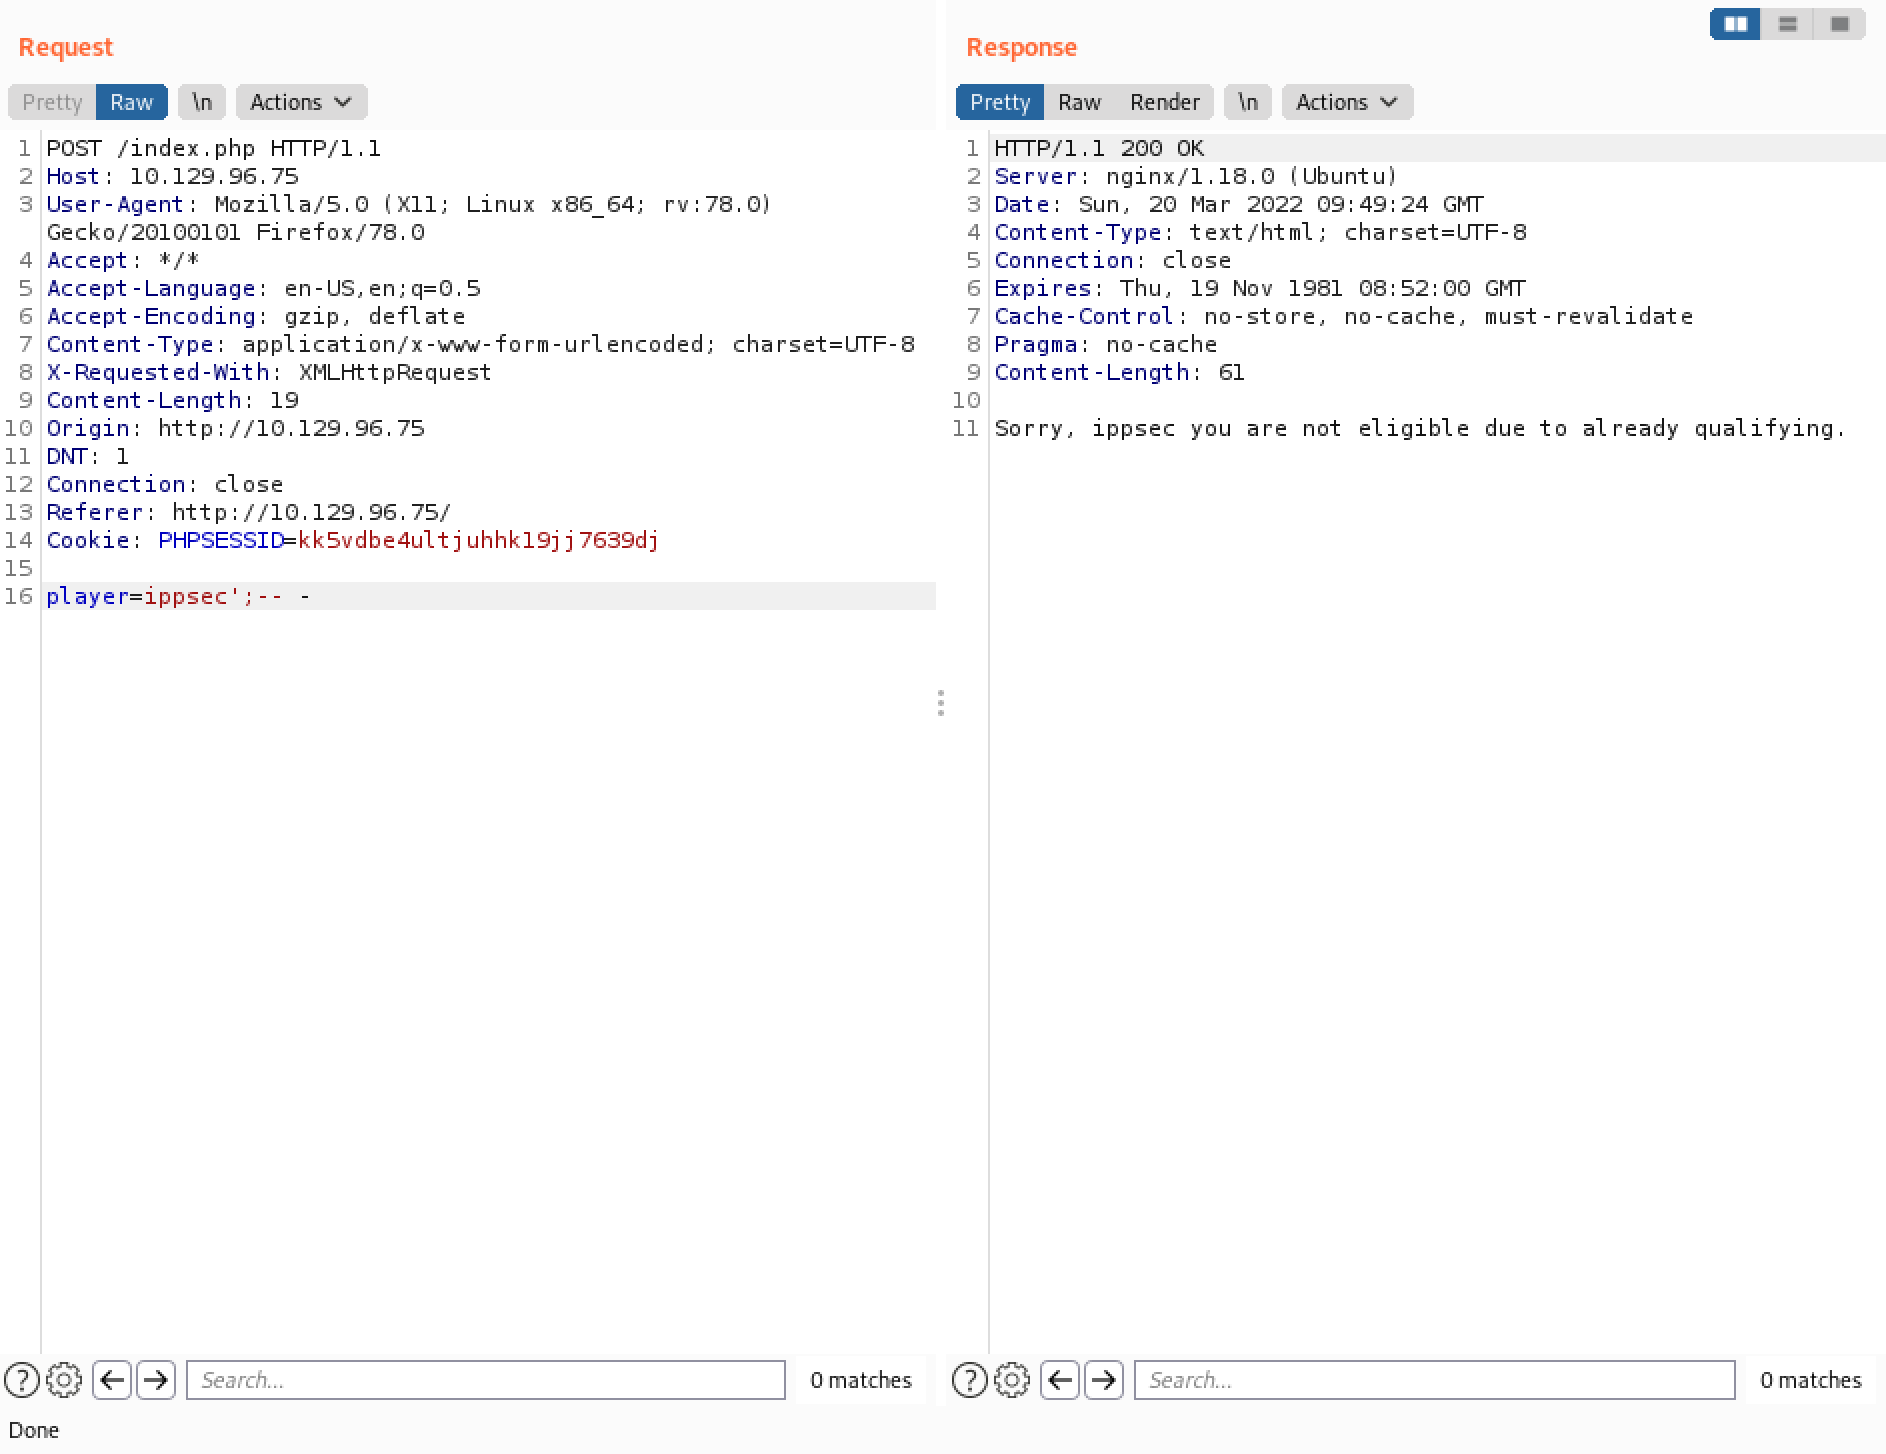Toggle non-printable \n characters in Response
Image resolution: width=1886 pixels, height=1454 pixels.
[x=1248, y=102]
